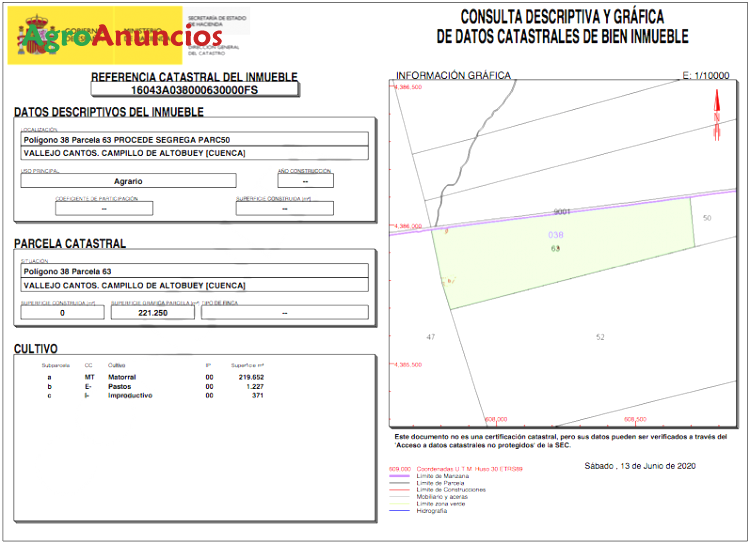Click the 'INFORMACIÓN GRÁFICA' heading
Viewport: 750px width, 543px height.
(x=453, y=75)
